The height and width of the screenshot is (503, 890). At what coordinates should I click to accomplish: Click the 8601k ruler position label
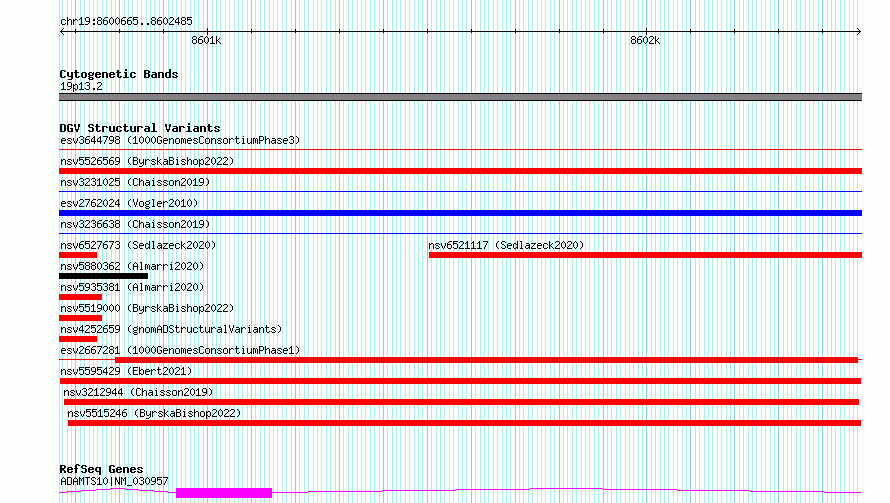click(206, 40)
